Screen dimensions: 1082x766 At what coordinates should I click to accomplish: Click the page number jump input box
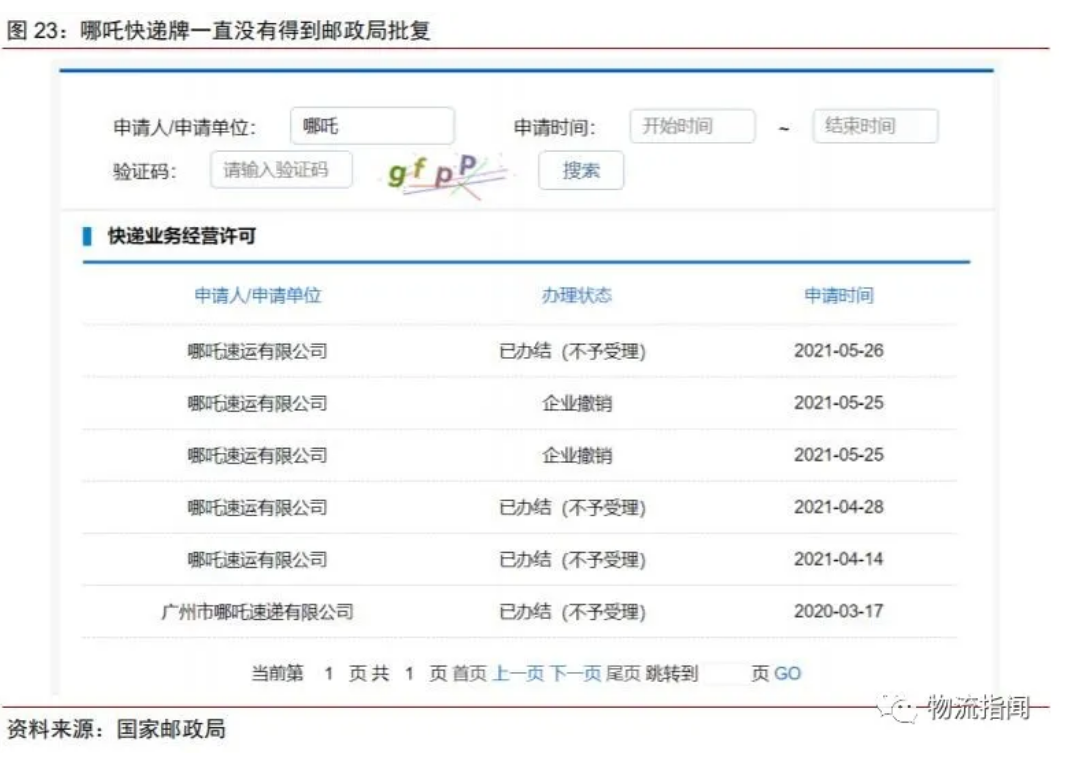pyautogui.click(x=725, y=673)
